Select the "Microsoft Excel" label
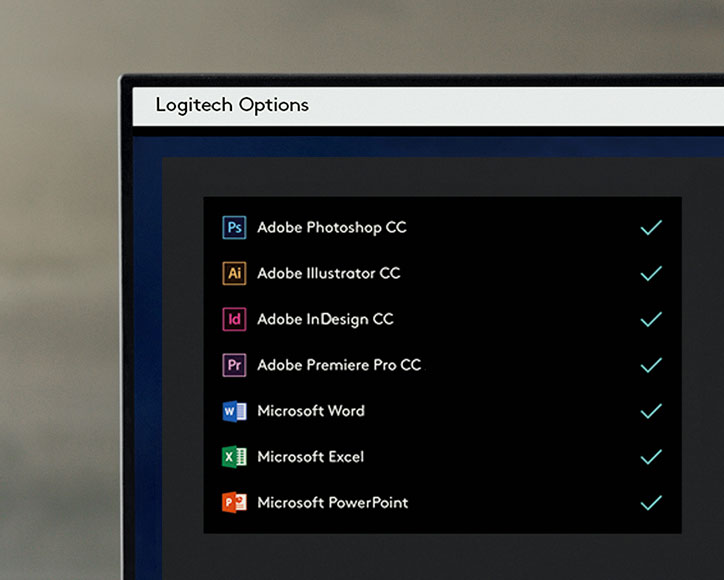This screenshot has height=580, width=724. coord(310,457)
